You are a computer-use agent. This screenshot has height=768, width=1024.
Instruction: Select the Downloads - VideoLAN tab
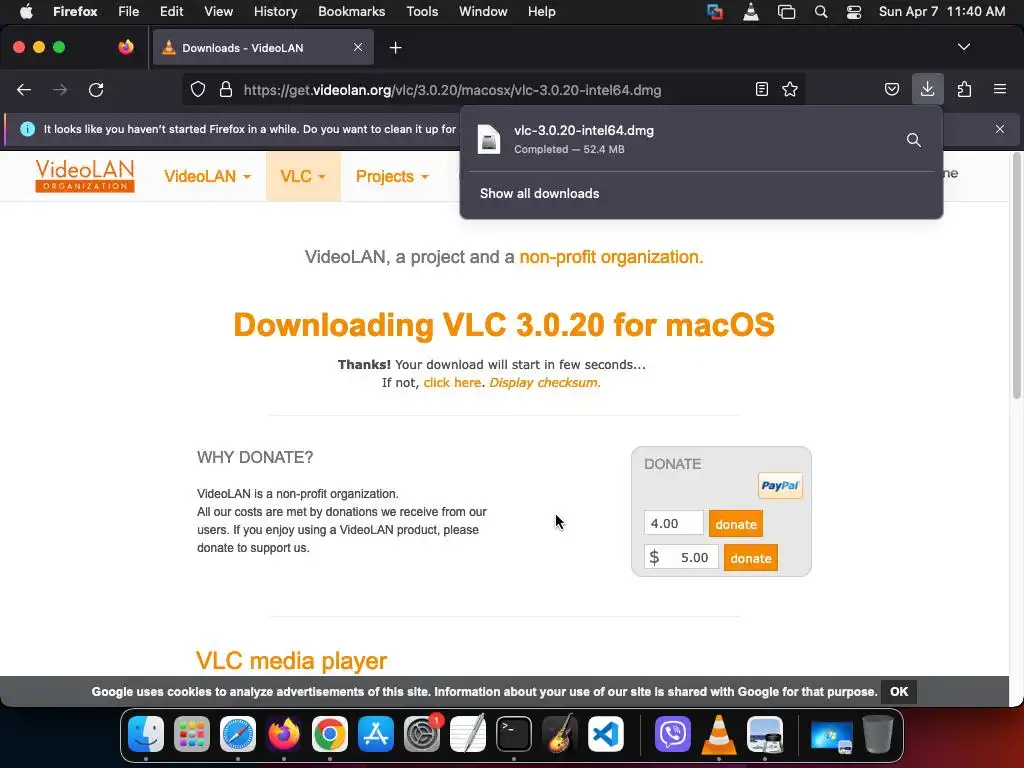(x=263, y=48)
